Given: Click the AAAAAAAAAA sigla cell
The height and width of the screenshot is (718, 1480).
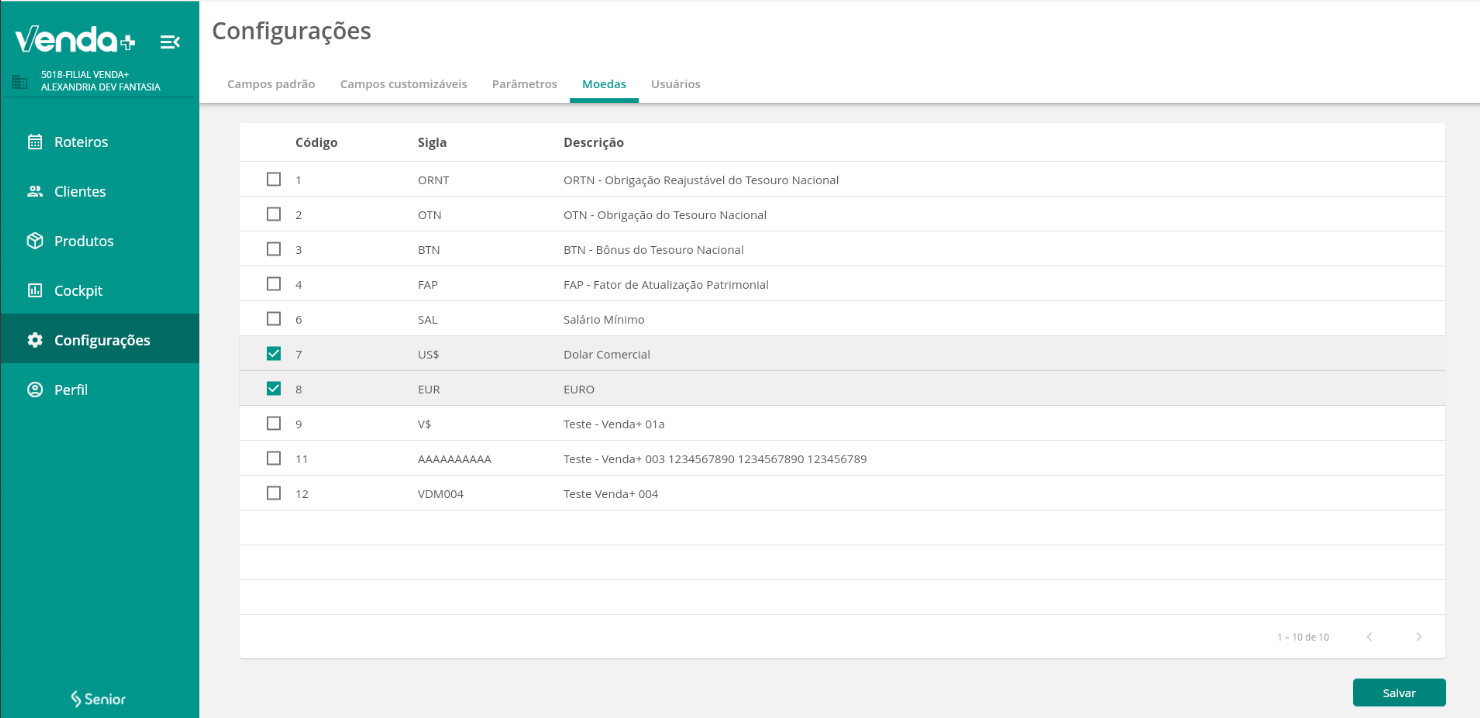Looking at the screenshot, I should pos(455,459).
